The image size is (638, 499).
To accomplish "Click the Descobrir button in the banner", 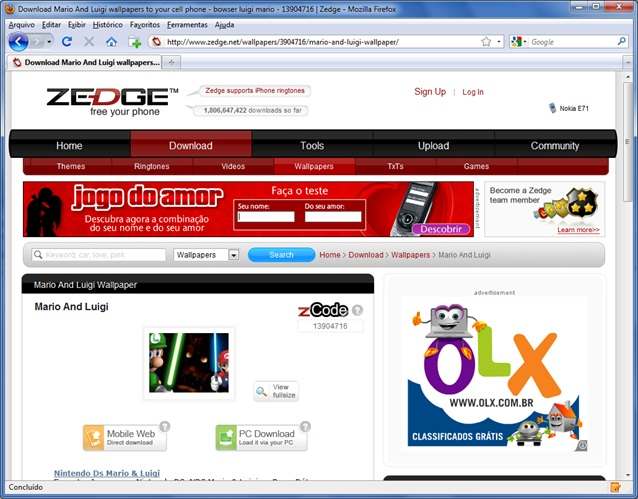I will pos(441,229).
